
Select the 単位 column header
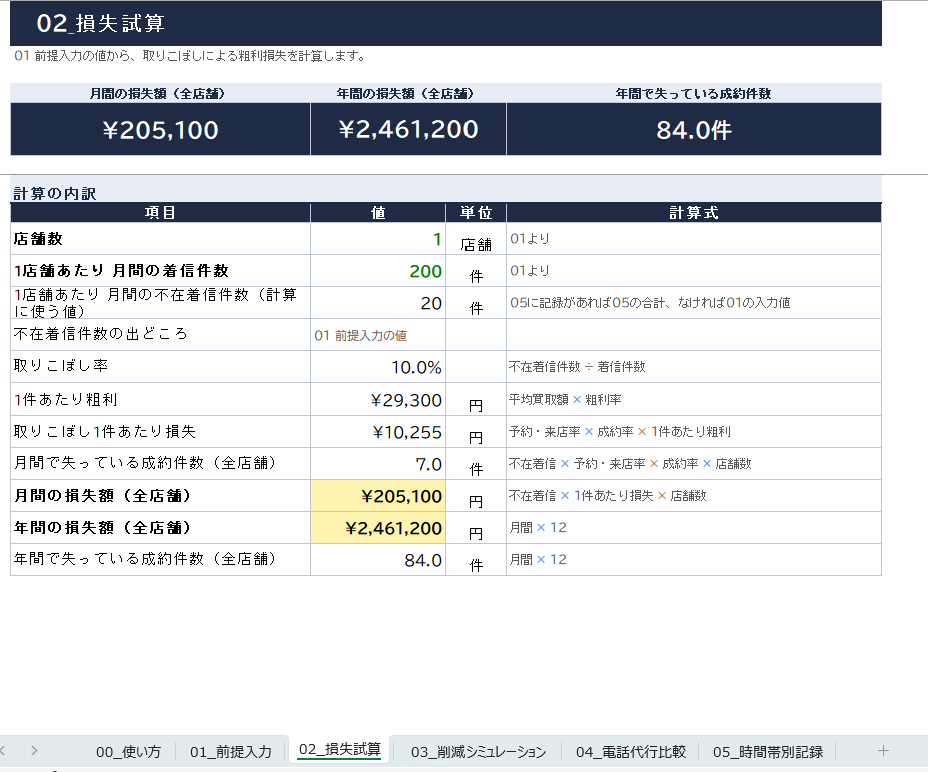[476, 213]
